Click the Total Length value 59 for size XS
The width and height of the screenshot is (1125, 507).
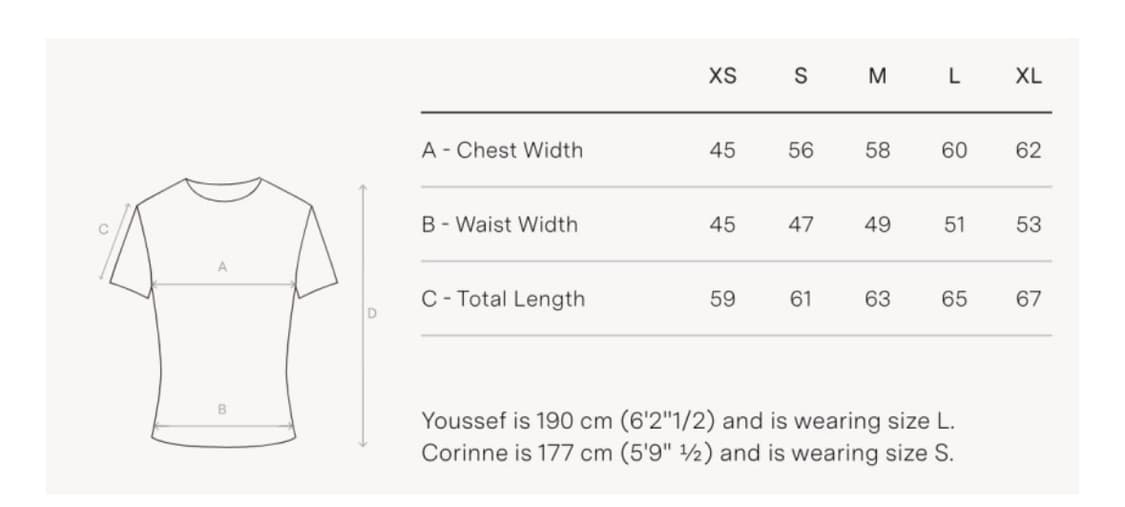coord(722,298)
